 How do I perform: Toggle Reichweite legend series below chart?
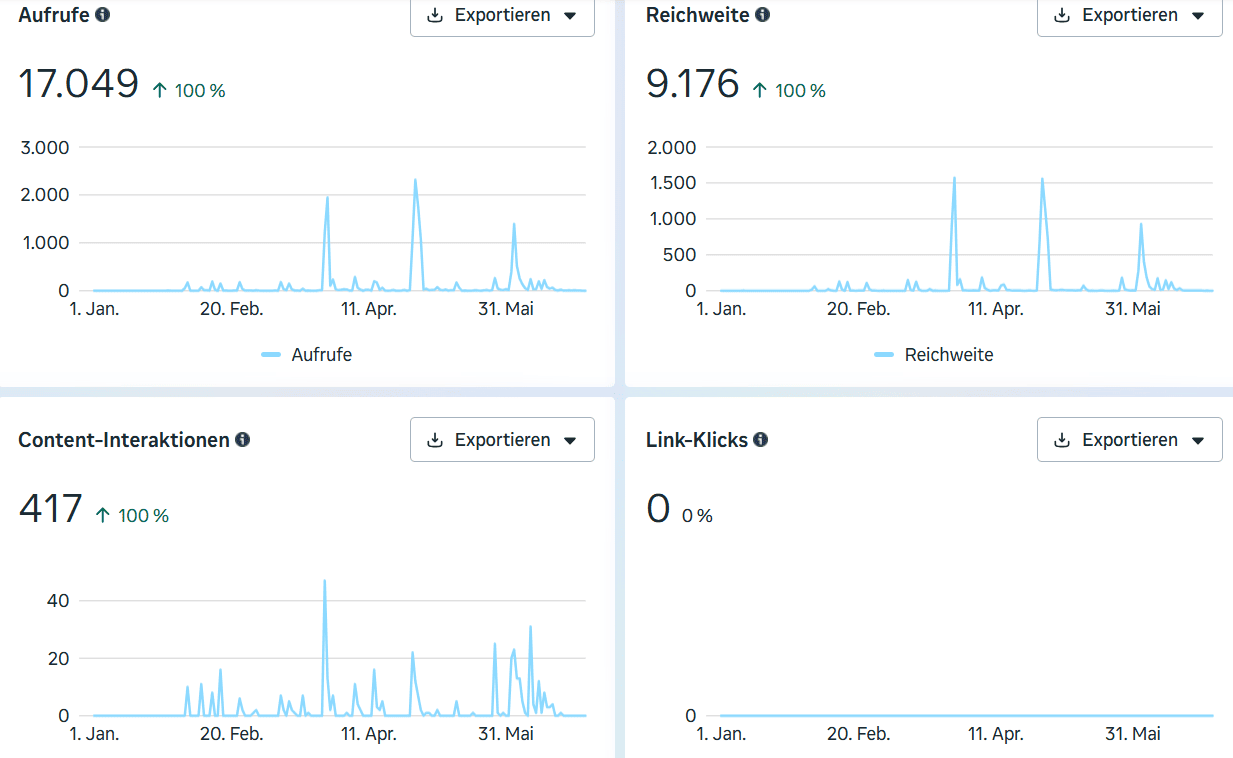click(x=933, y=355)
